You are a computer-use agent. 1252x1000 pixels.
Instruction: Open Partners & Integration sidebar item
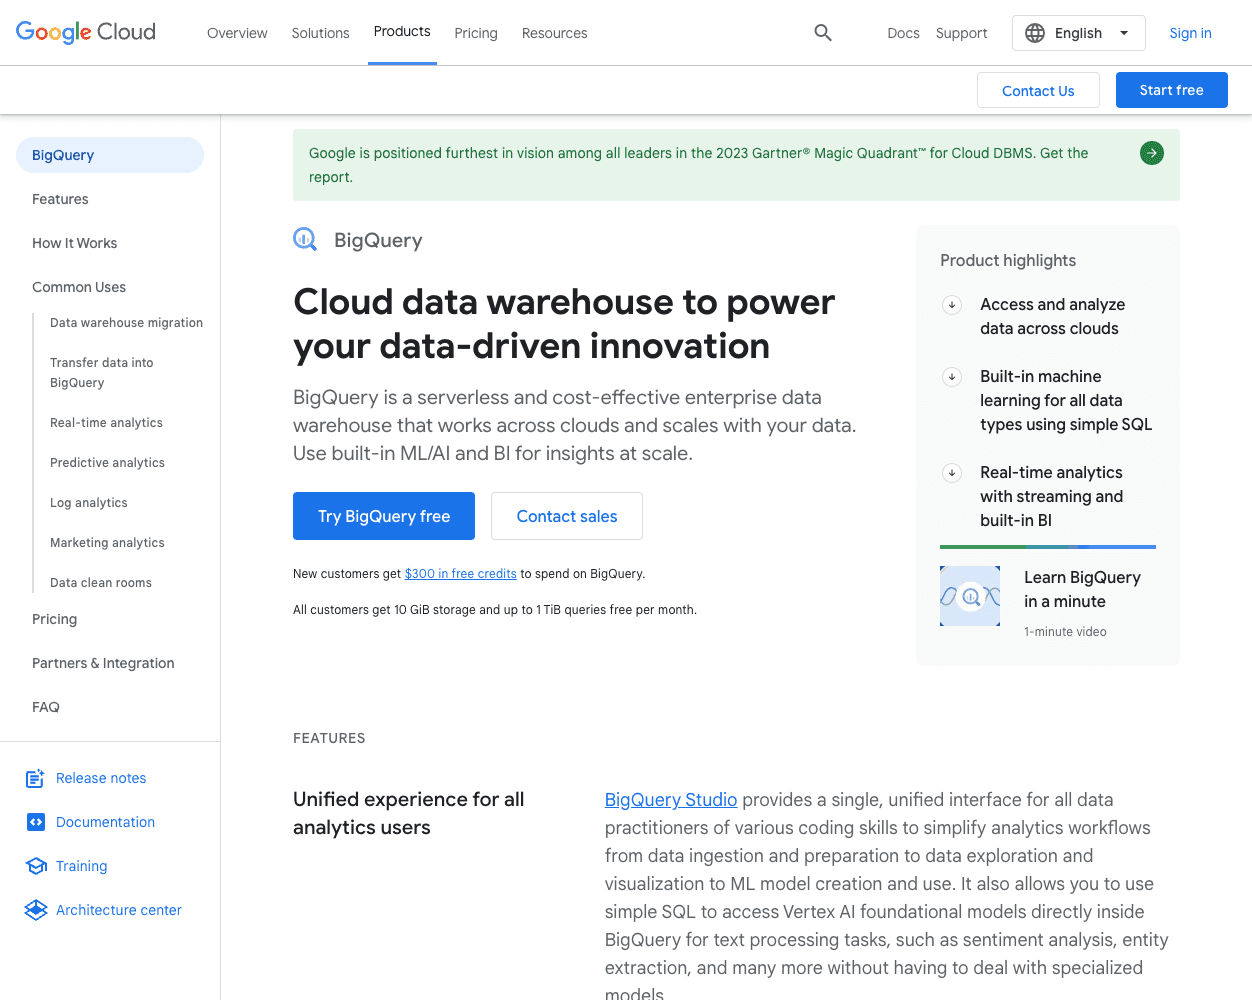[103, 663]
